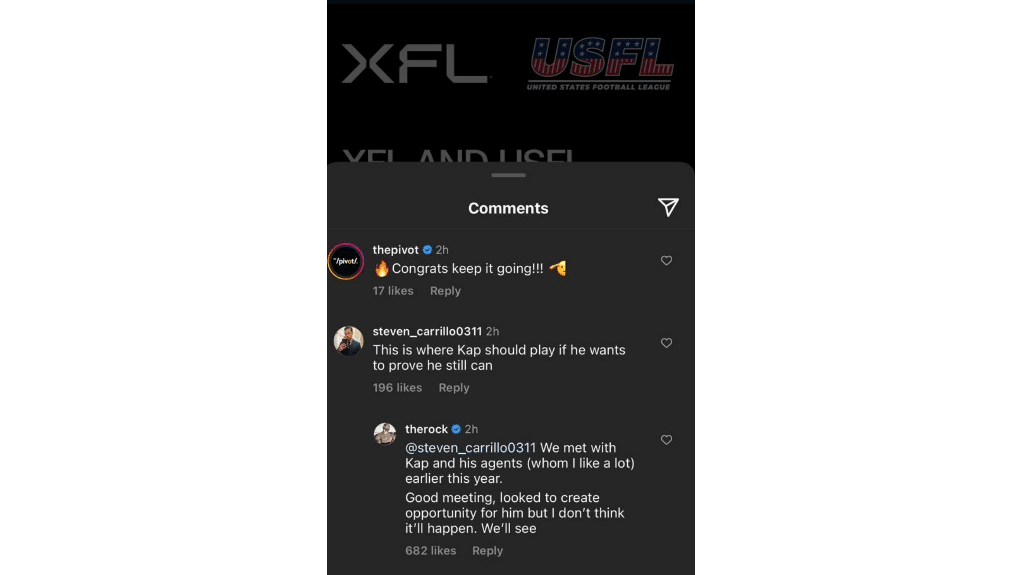Like steven_carrillo0311's comment heart
The width and height of the screenshot is (1024, 575).
click(666, 342)
